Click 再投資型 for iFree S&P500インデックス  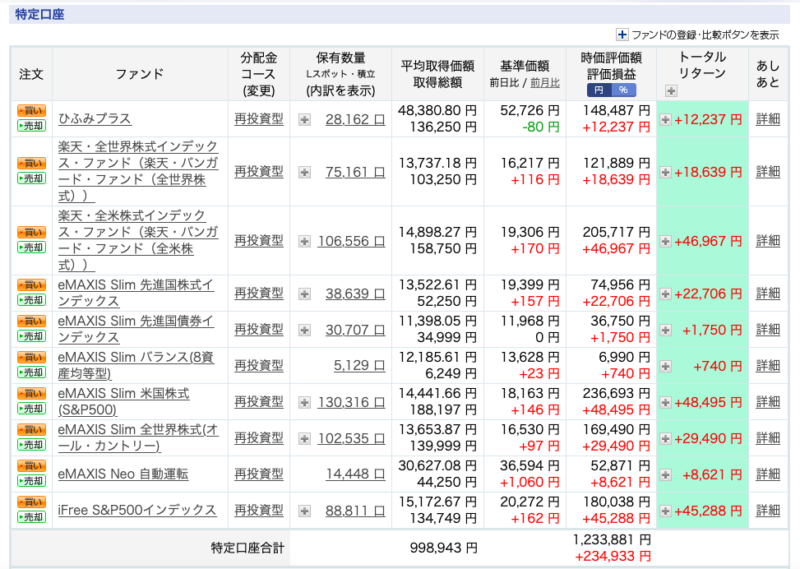(x=259, y=510)
